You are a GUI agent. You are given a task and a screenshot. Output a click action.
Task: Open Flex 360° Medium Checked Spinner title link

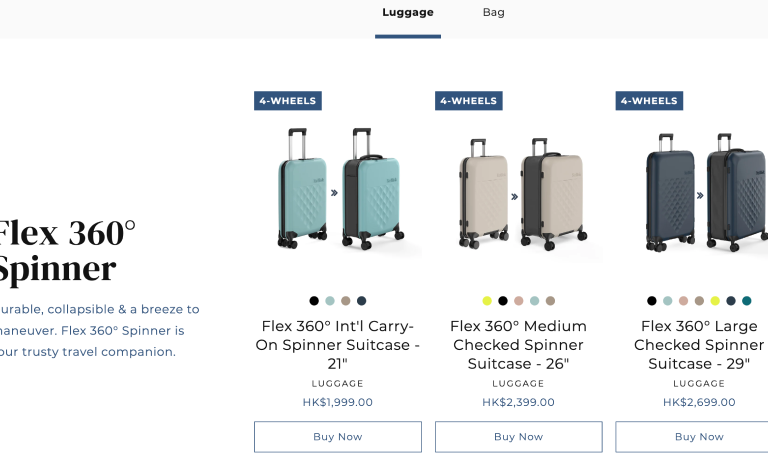(x=519, y=345)
